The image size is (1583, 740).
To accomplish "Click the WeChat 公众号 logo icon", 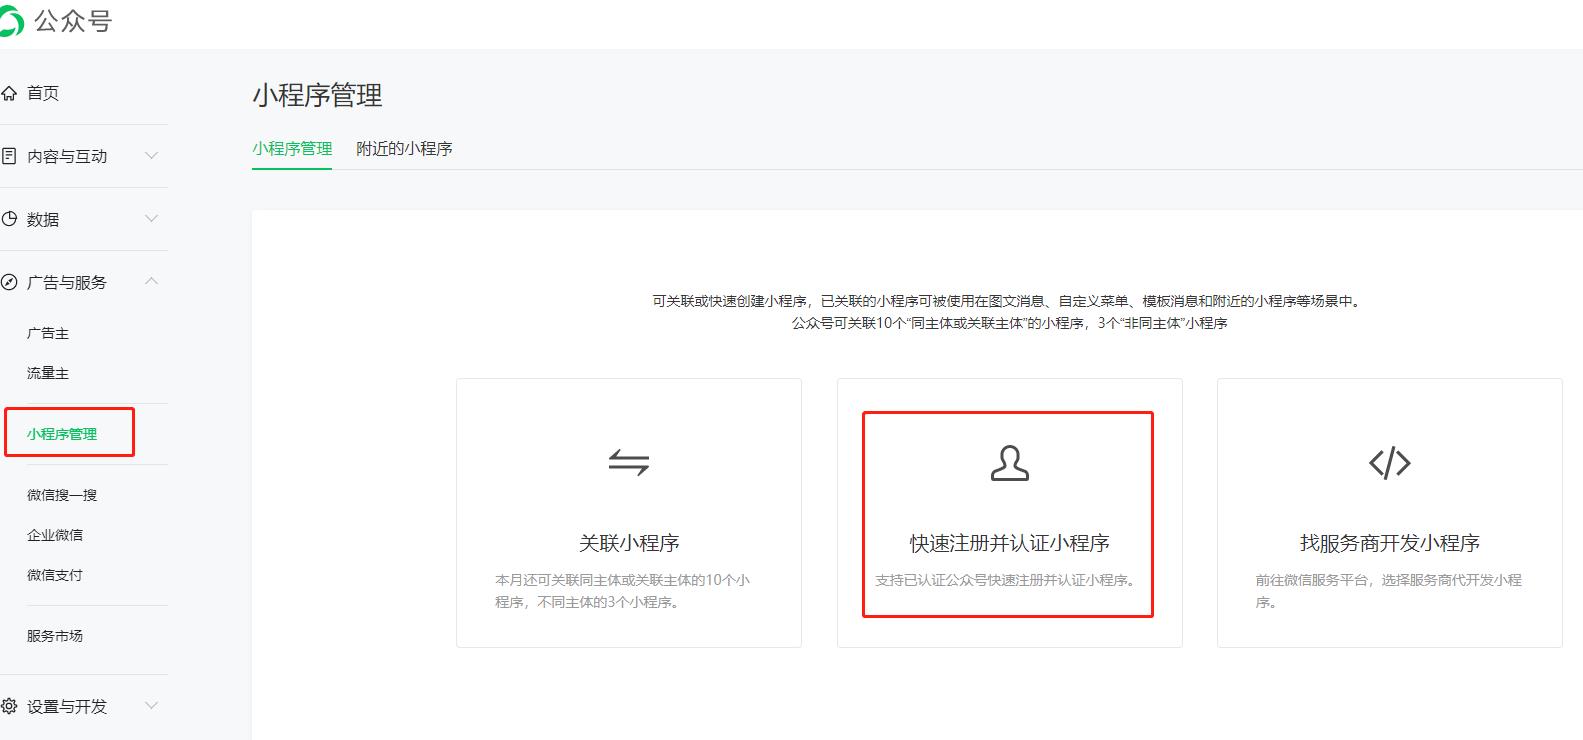I will pos(10,20).
